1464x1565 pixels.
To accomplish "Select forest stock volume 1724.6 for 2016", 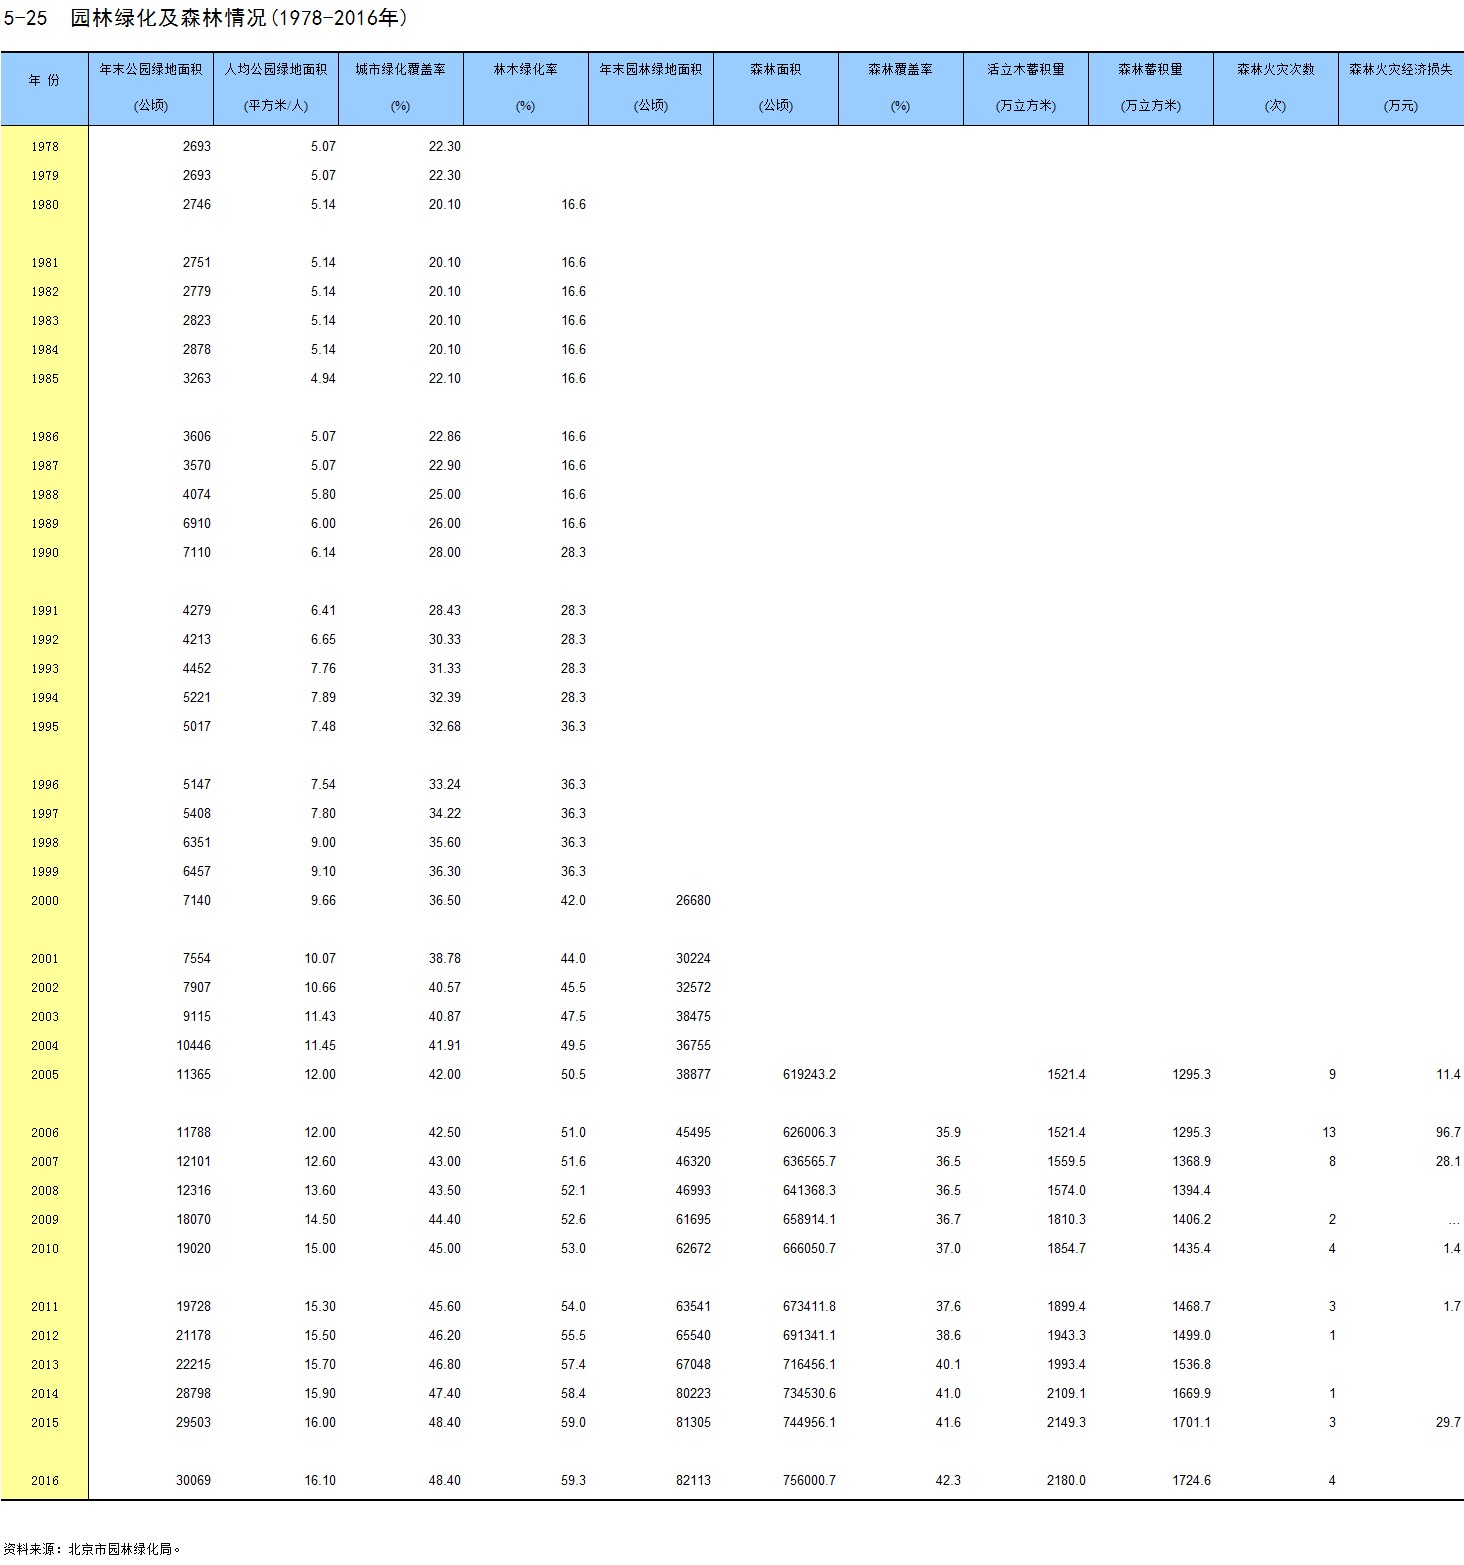I will point(1191,1480).
